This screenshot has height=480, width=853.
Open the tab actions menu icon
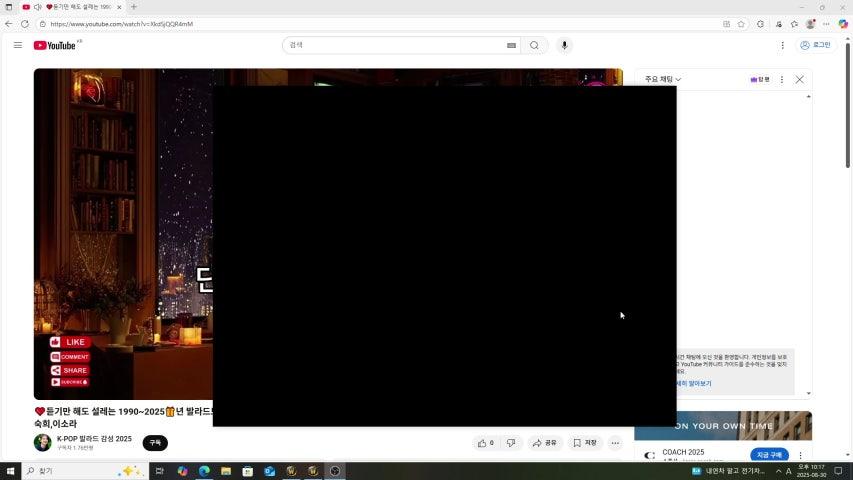[9, 7]
